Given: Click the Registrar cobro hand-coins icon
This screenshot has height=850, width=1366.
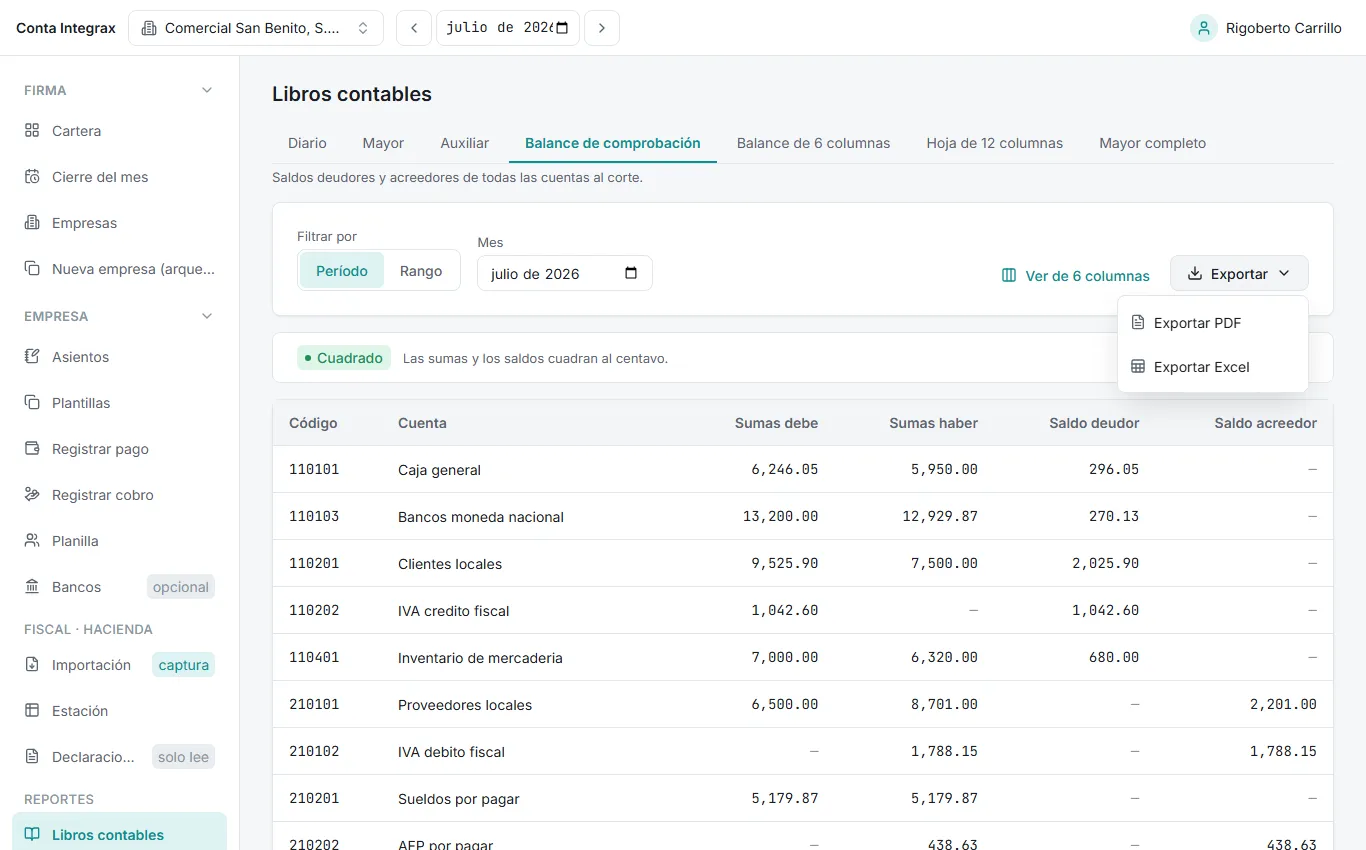Looking at the screenshot, I should point(32,495).
